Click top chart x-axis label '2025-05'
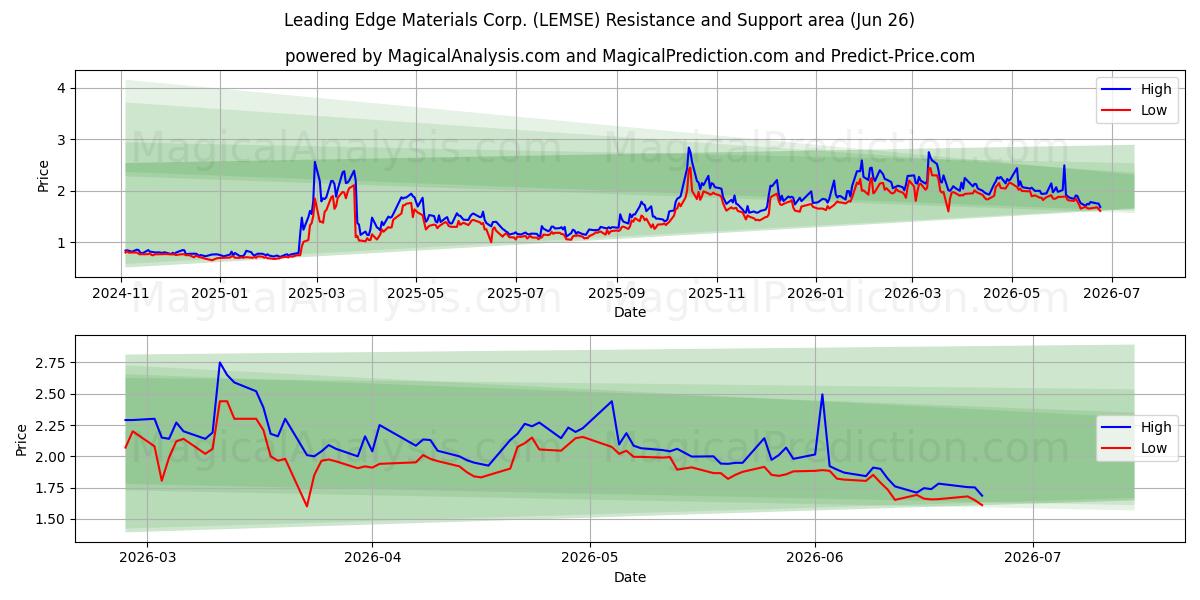Screen dimensions: 1200x600 pyautogui.click(x=416, y=293)
